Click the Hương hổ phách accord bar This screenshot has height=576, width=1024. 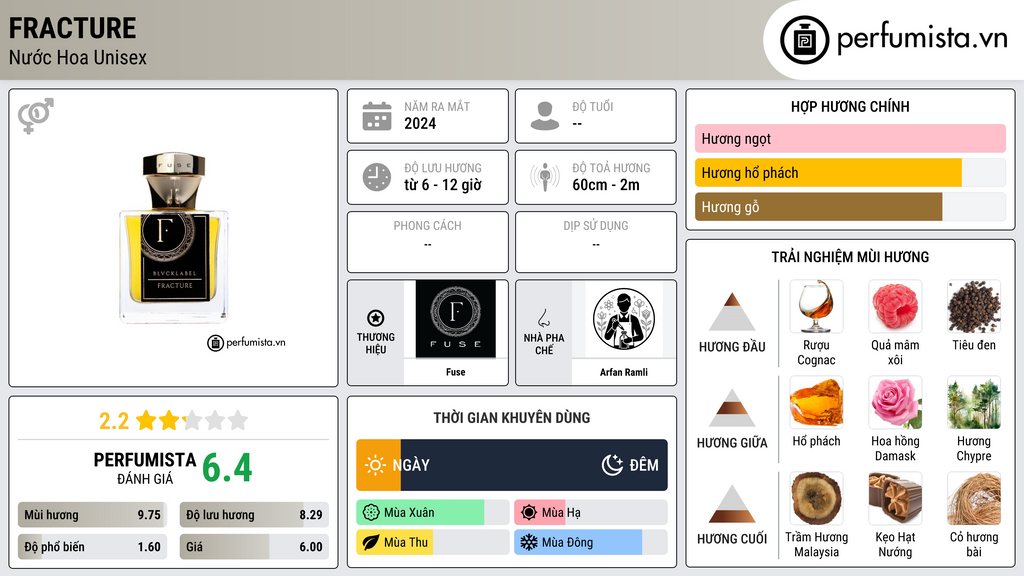(850, 172)
